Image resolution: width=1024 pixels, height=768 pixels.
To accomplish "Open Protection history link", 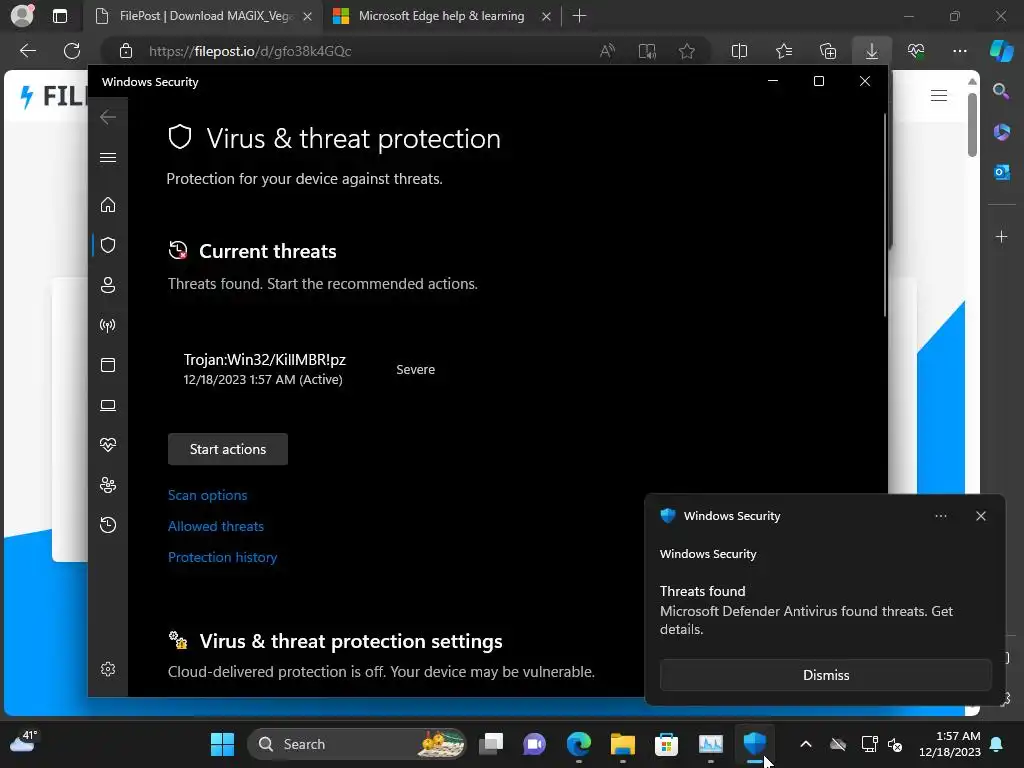I will [223, 557].
